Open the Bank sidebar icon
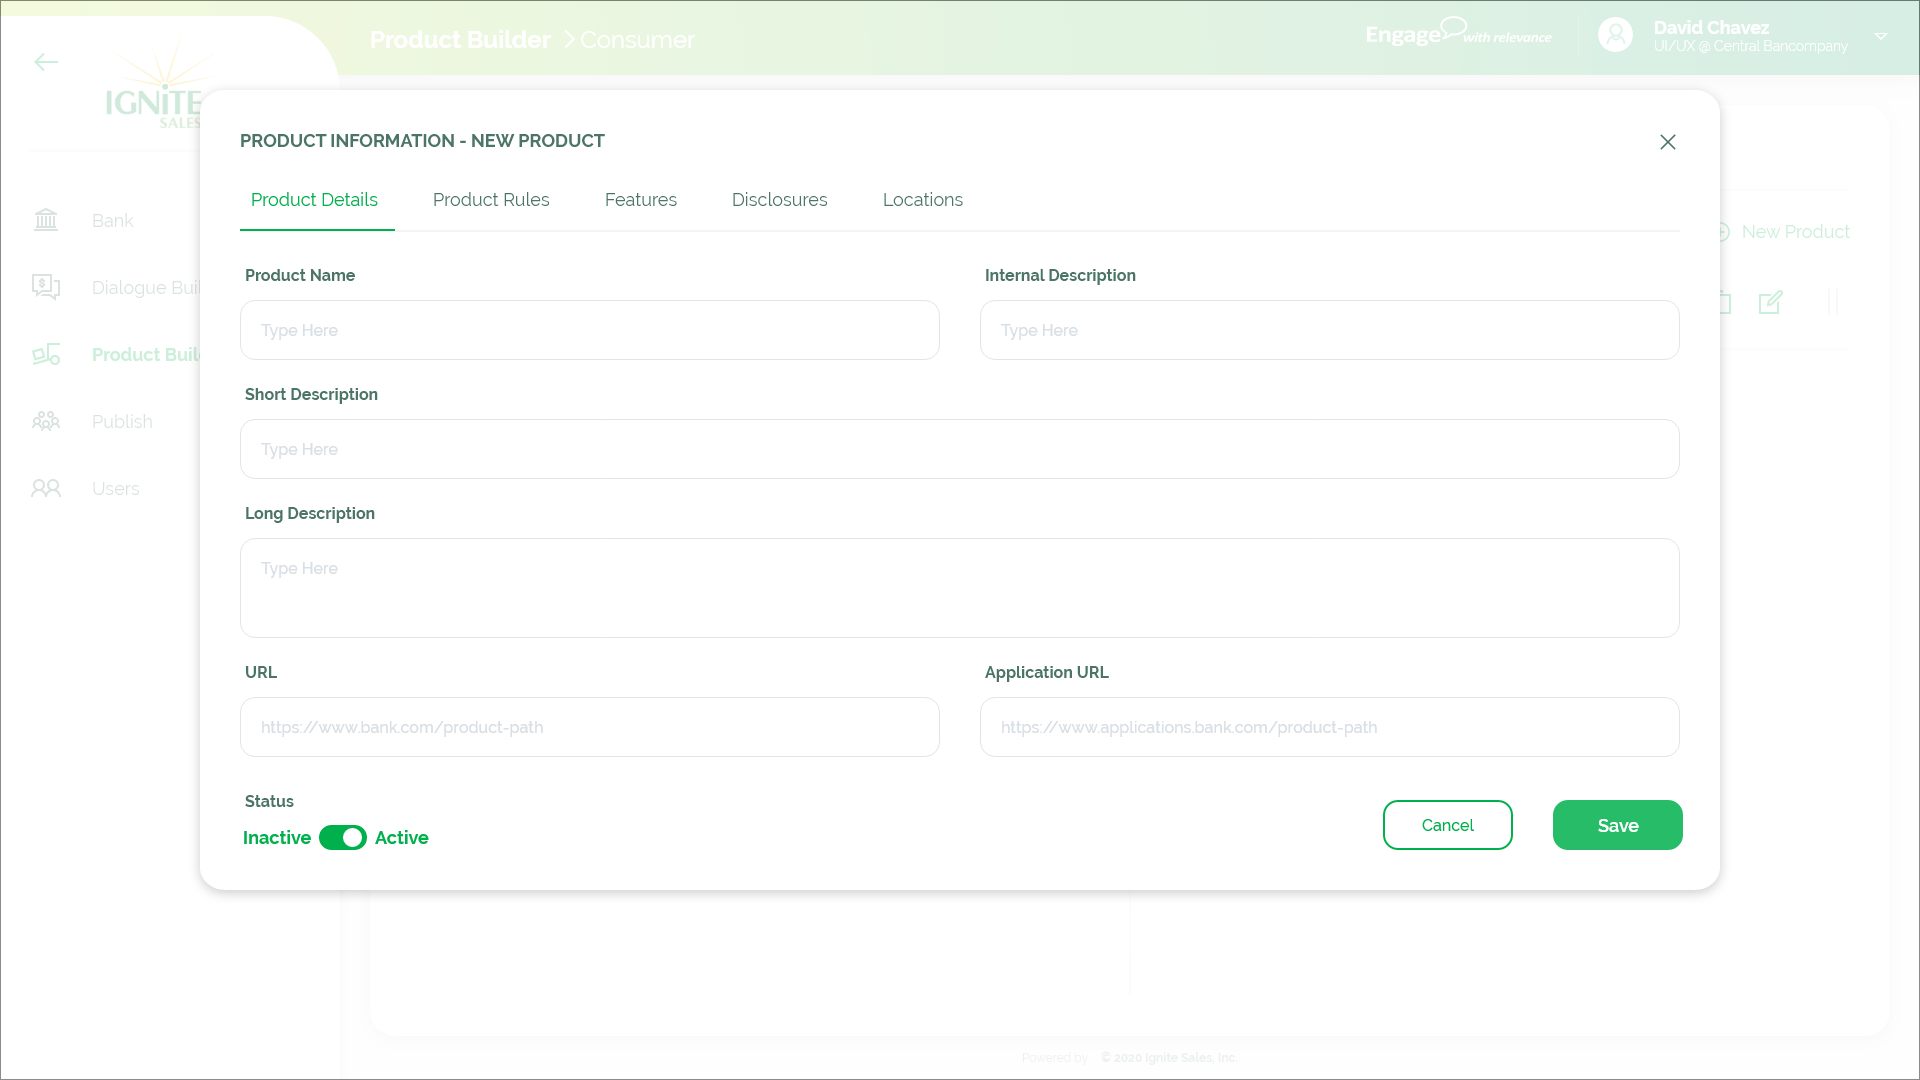This screenshot has width=1920, height=1080. click(46, 220)
